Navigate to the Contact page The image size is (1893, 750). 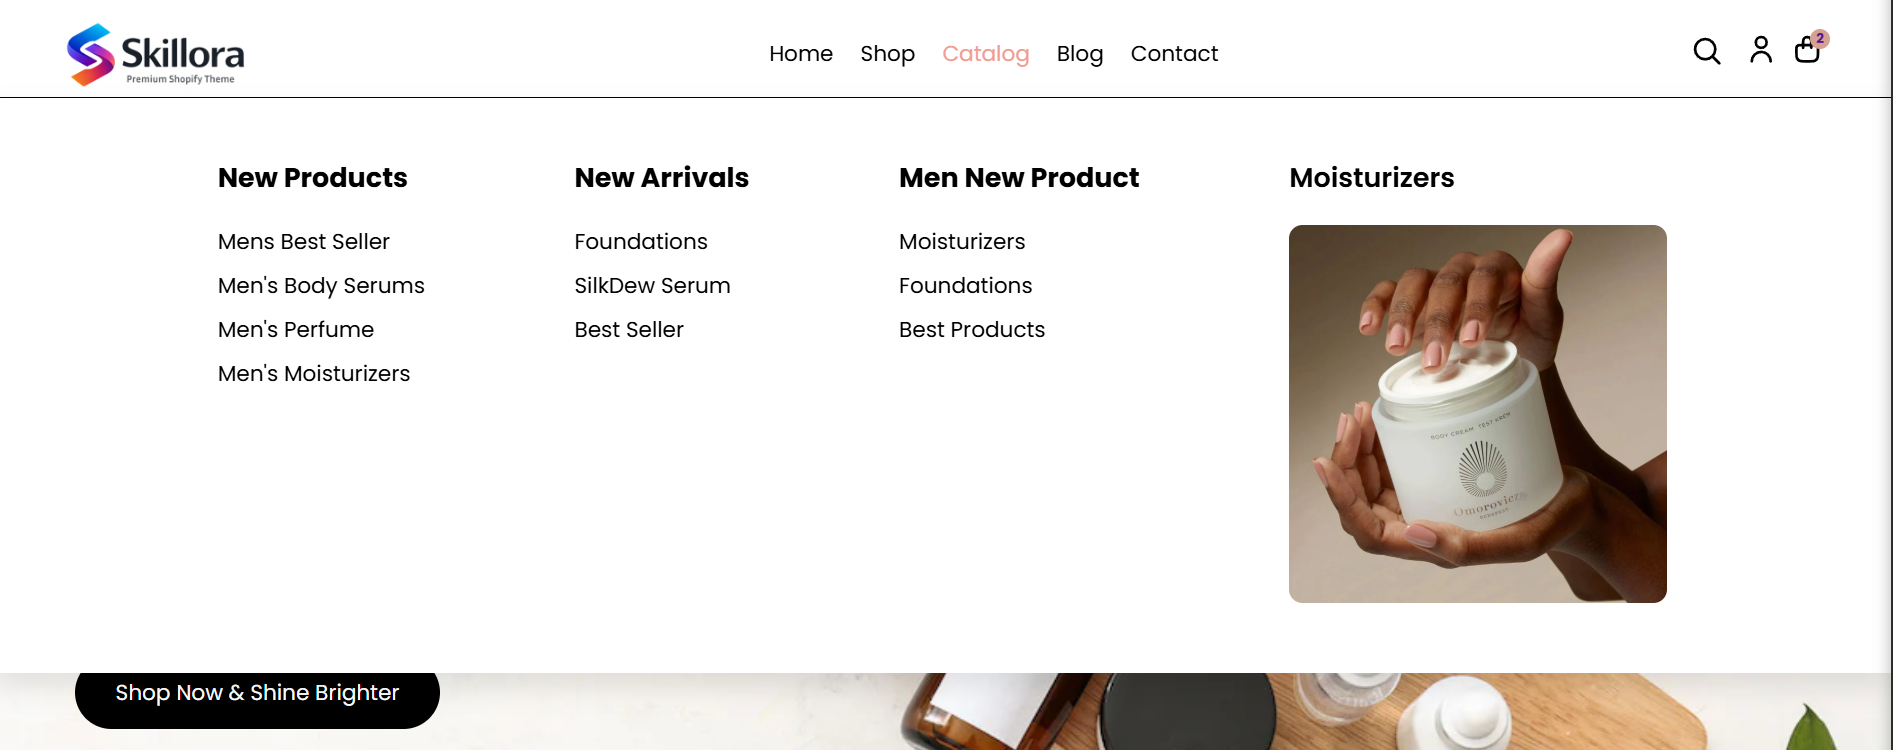[1174, 54]
